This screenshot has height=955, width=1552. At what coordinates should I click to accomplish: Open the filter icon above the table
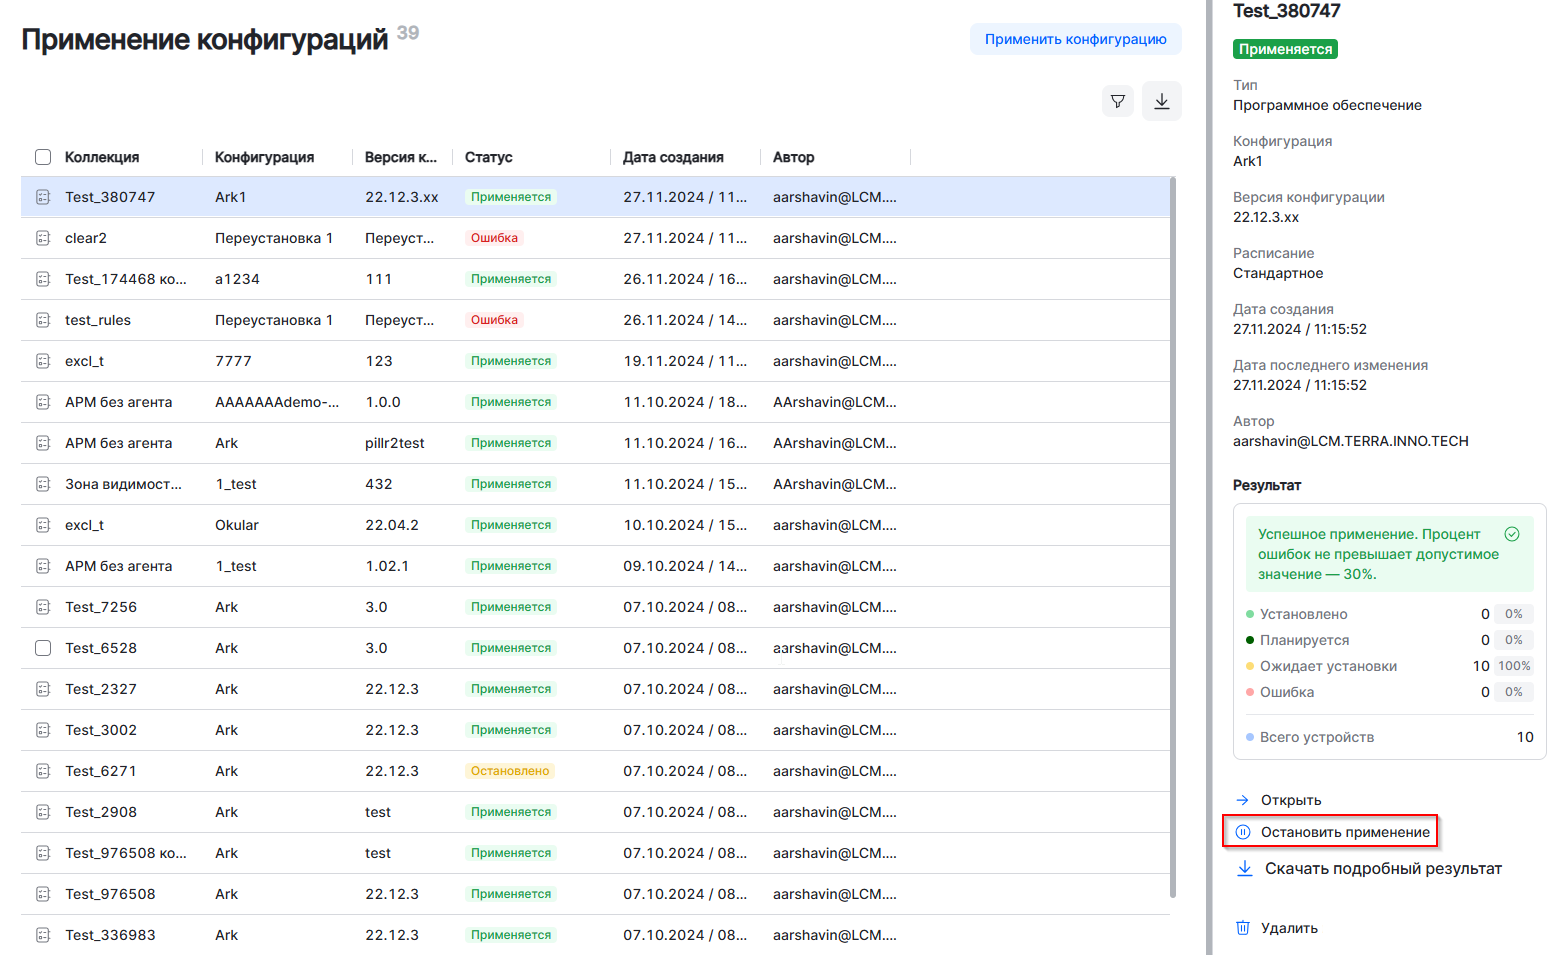coord(1118,101)
